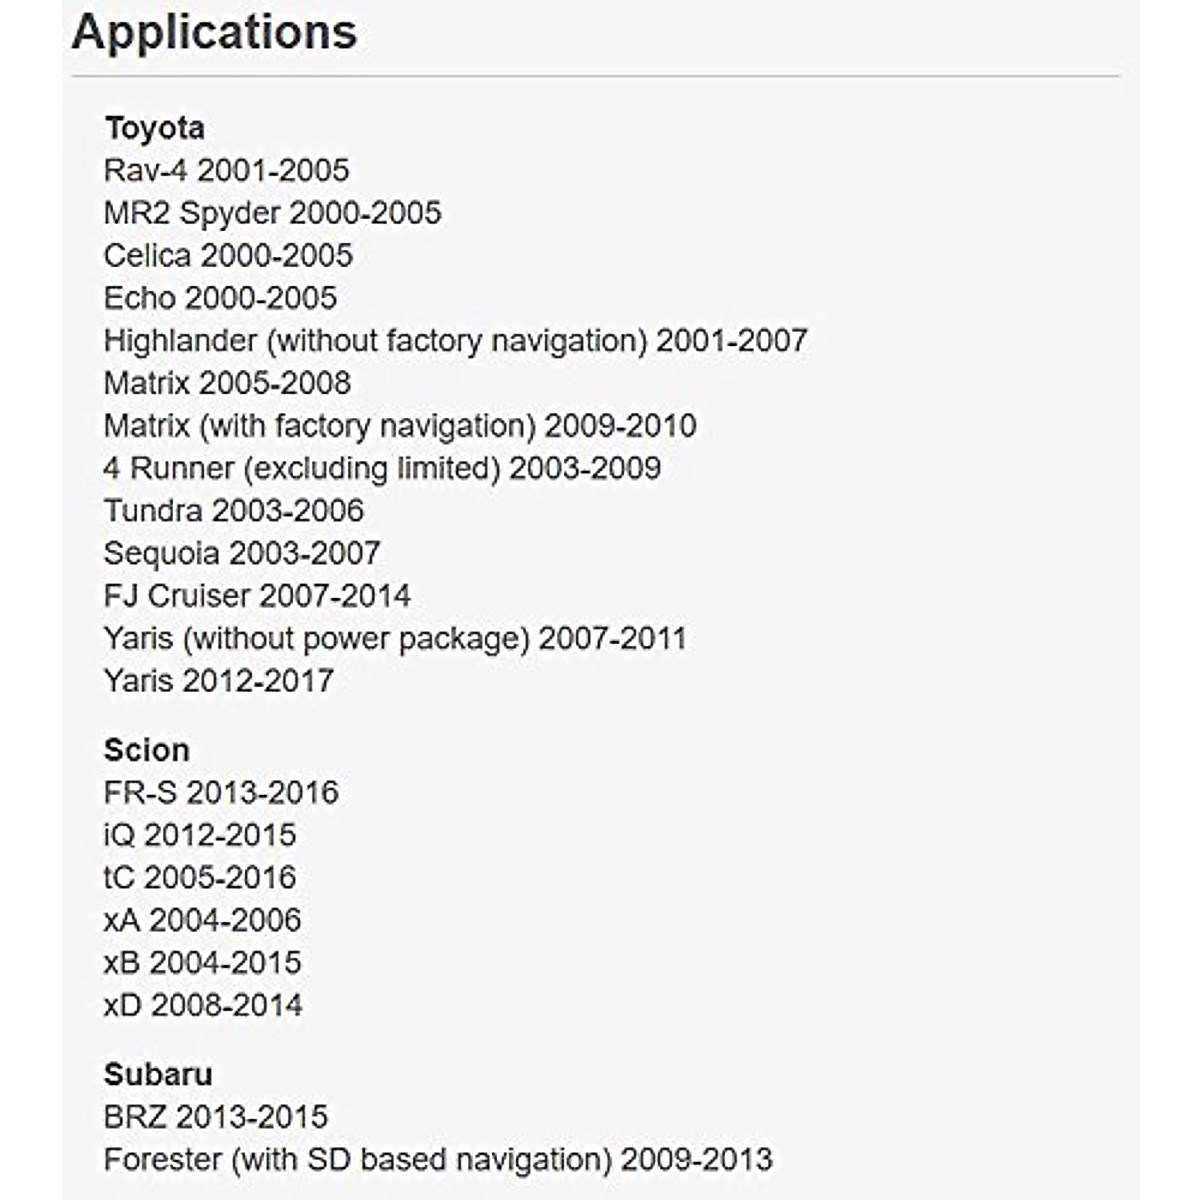1200x1200 pixels.
Task: Select Yaris without power package 2007-2011
Action: [x=395, y=638]
